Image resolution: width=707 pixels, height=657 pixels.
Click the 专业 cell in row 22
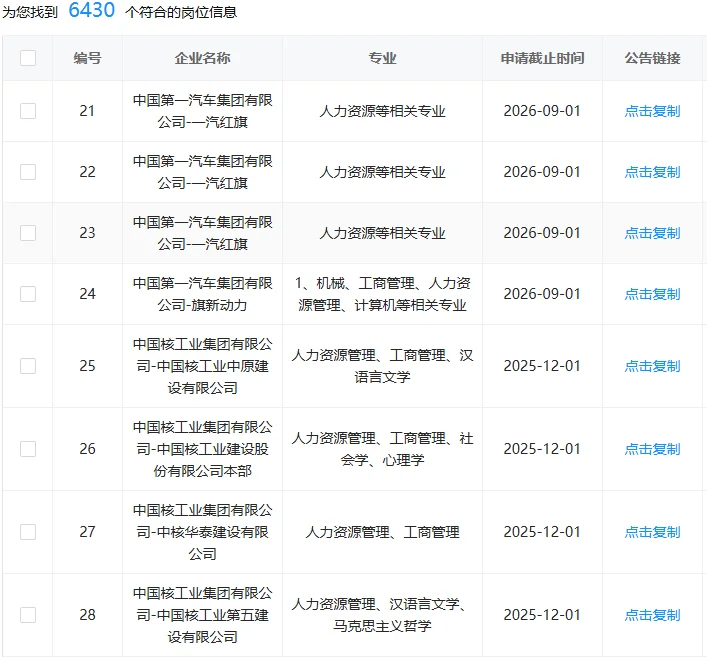tap(382, 172)
